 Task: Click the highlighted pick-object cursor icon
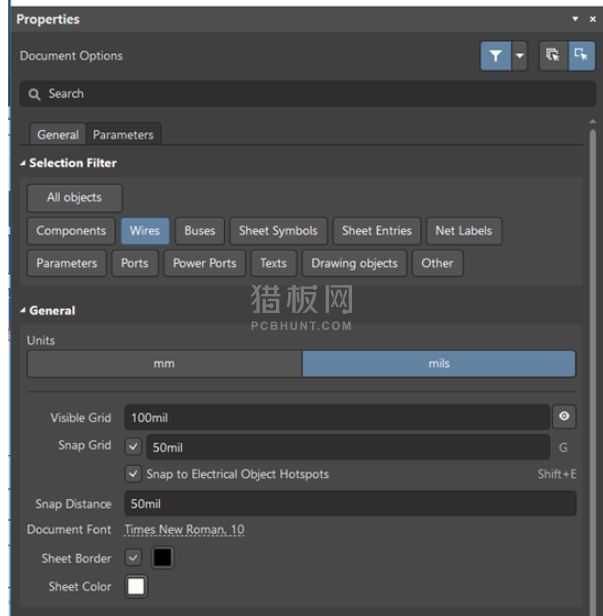tap(581, 57)
